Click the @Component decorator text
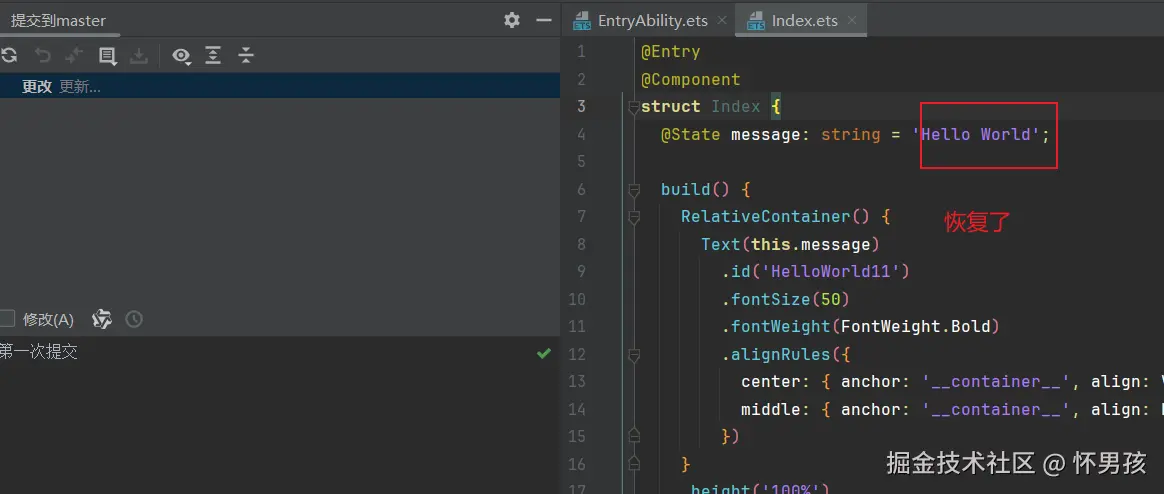The width and height of the screenshot is (1164, 494). point(690,79)
